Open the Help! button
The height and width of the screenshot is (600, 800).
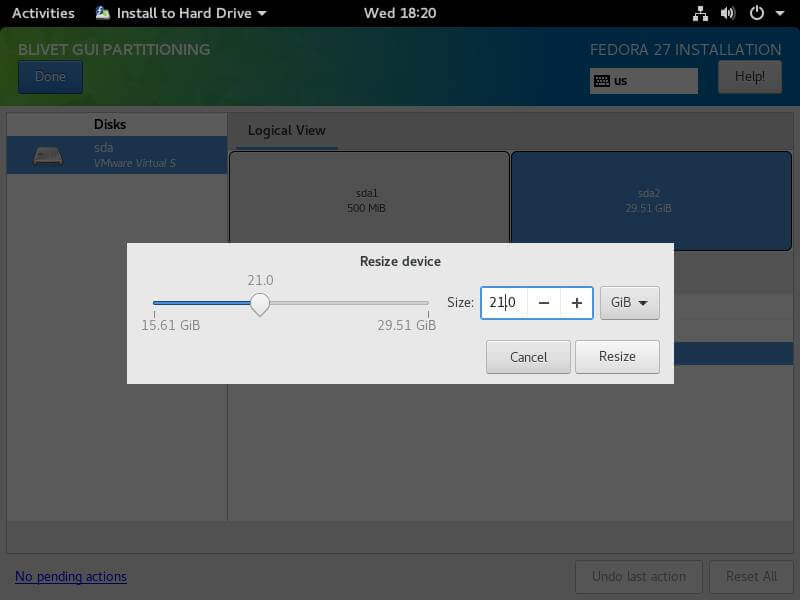749,77
